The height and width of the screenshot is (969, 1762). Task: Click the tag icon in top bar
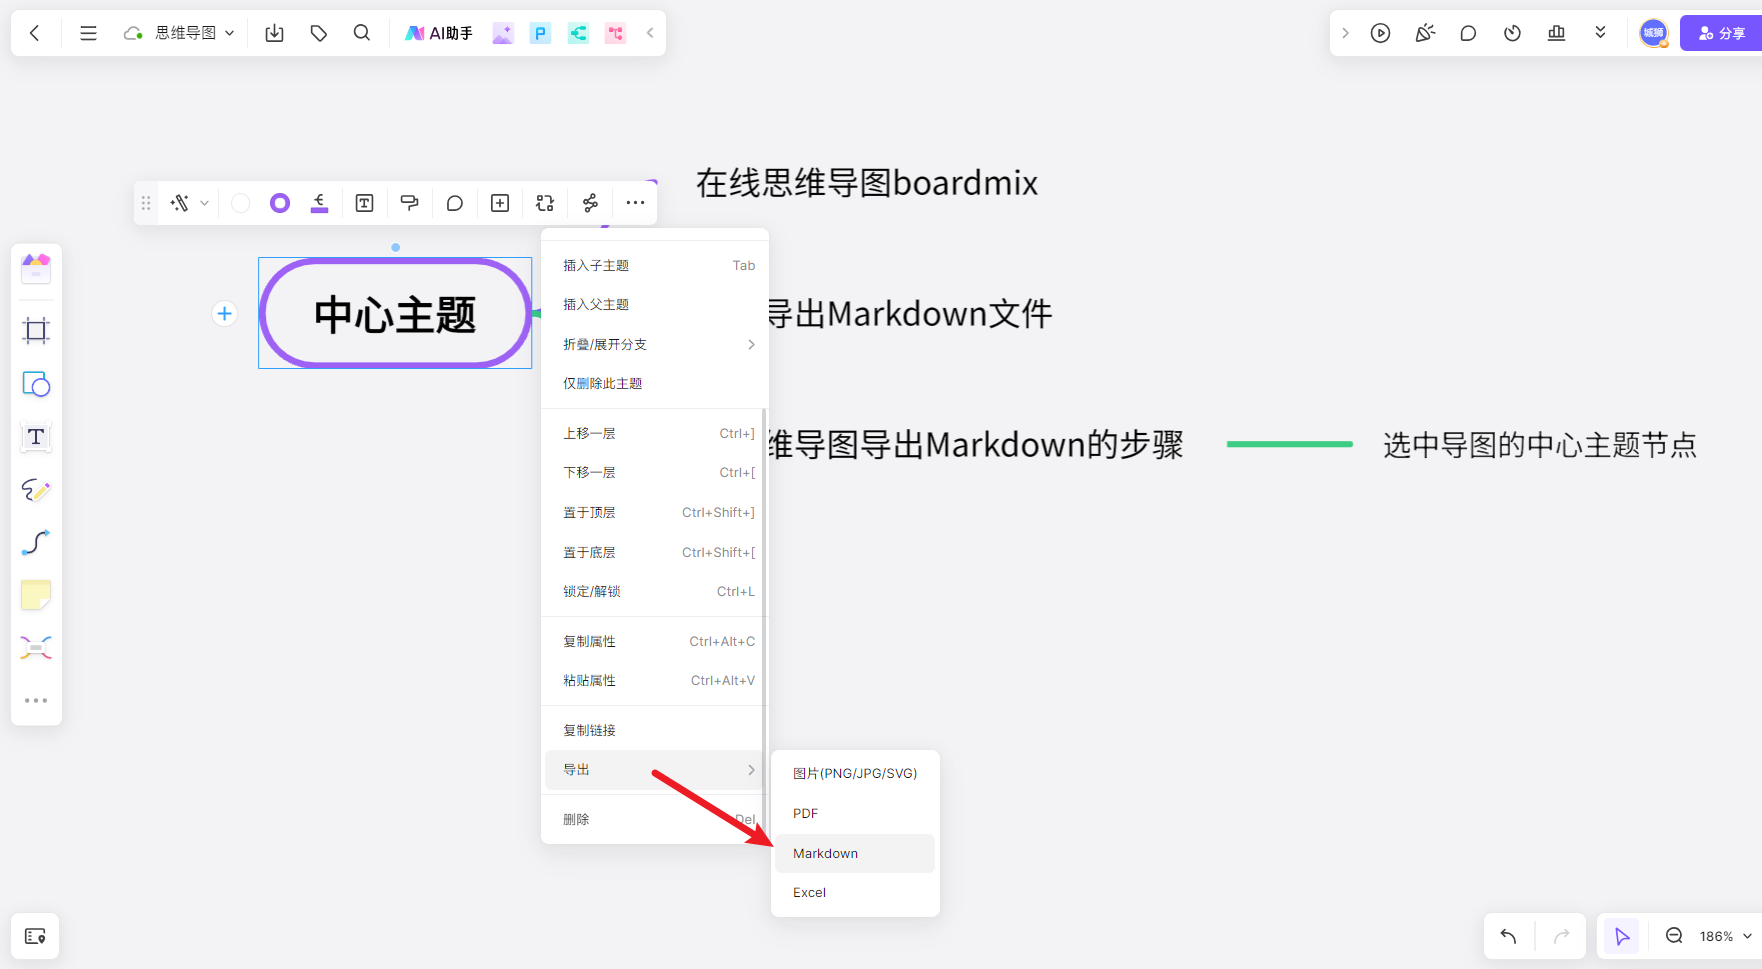319,33
